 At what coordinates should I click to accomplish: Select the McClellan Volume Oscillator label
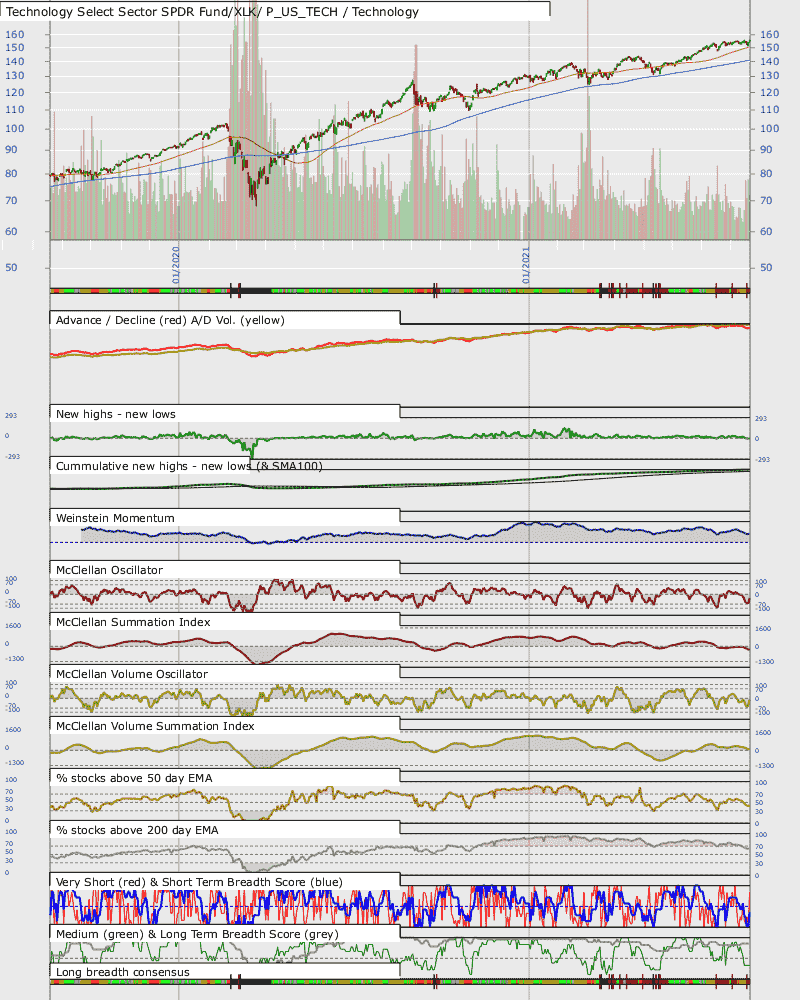(x=131, y=674)
